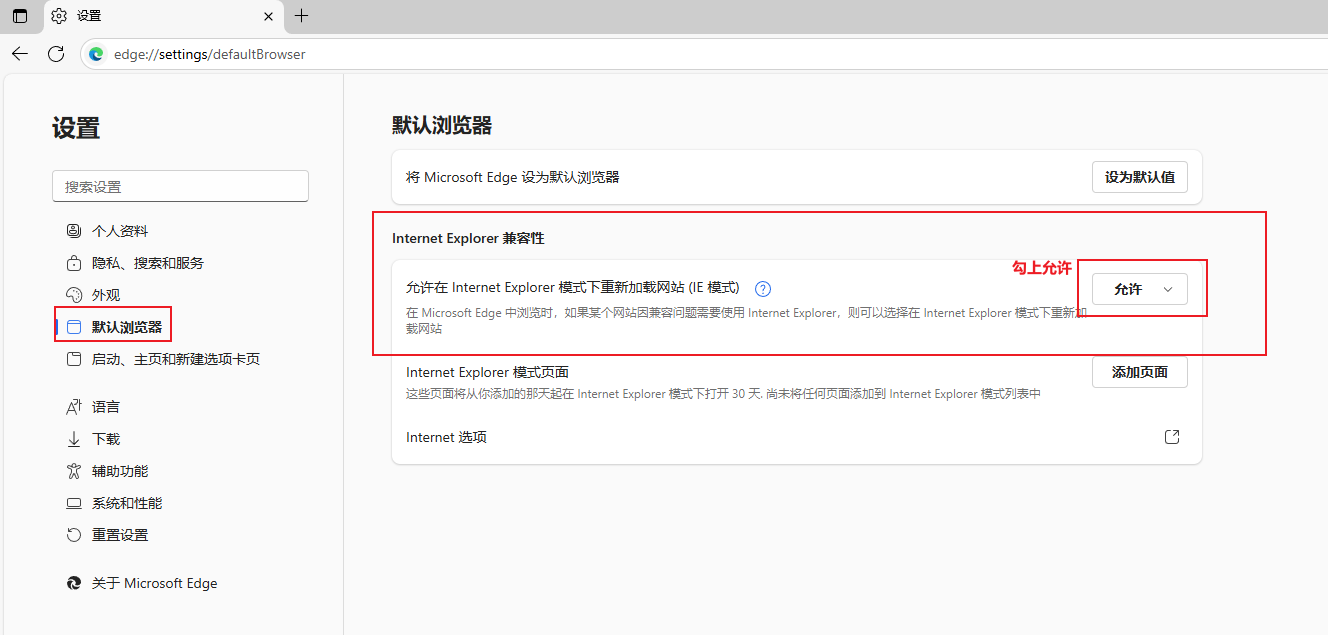Refresh the page
1328x635 pixels.
(x=56, y=54)
